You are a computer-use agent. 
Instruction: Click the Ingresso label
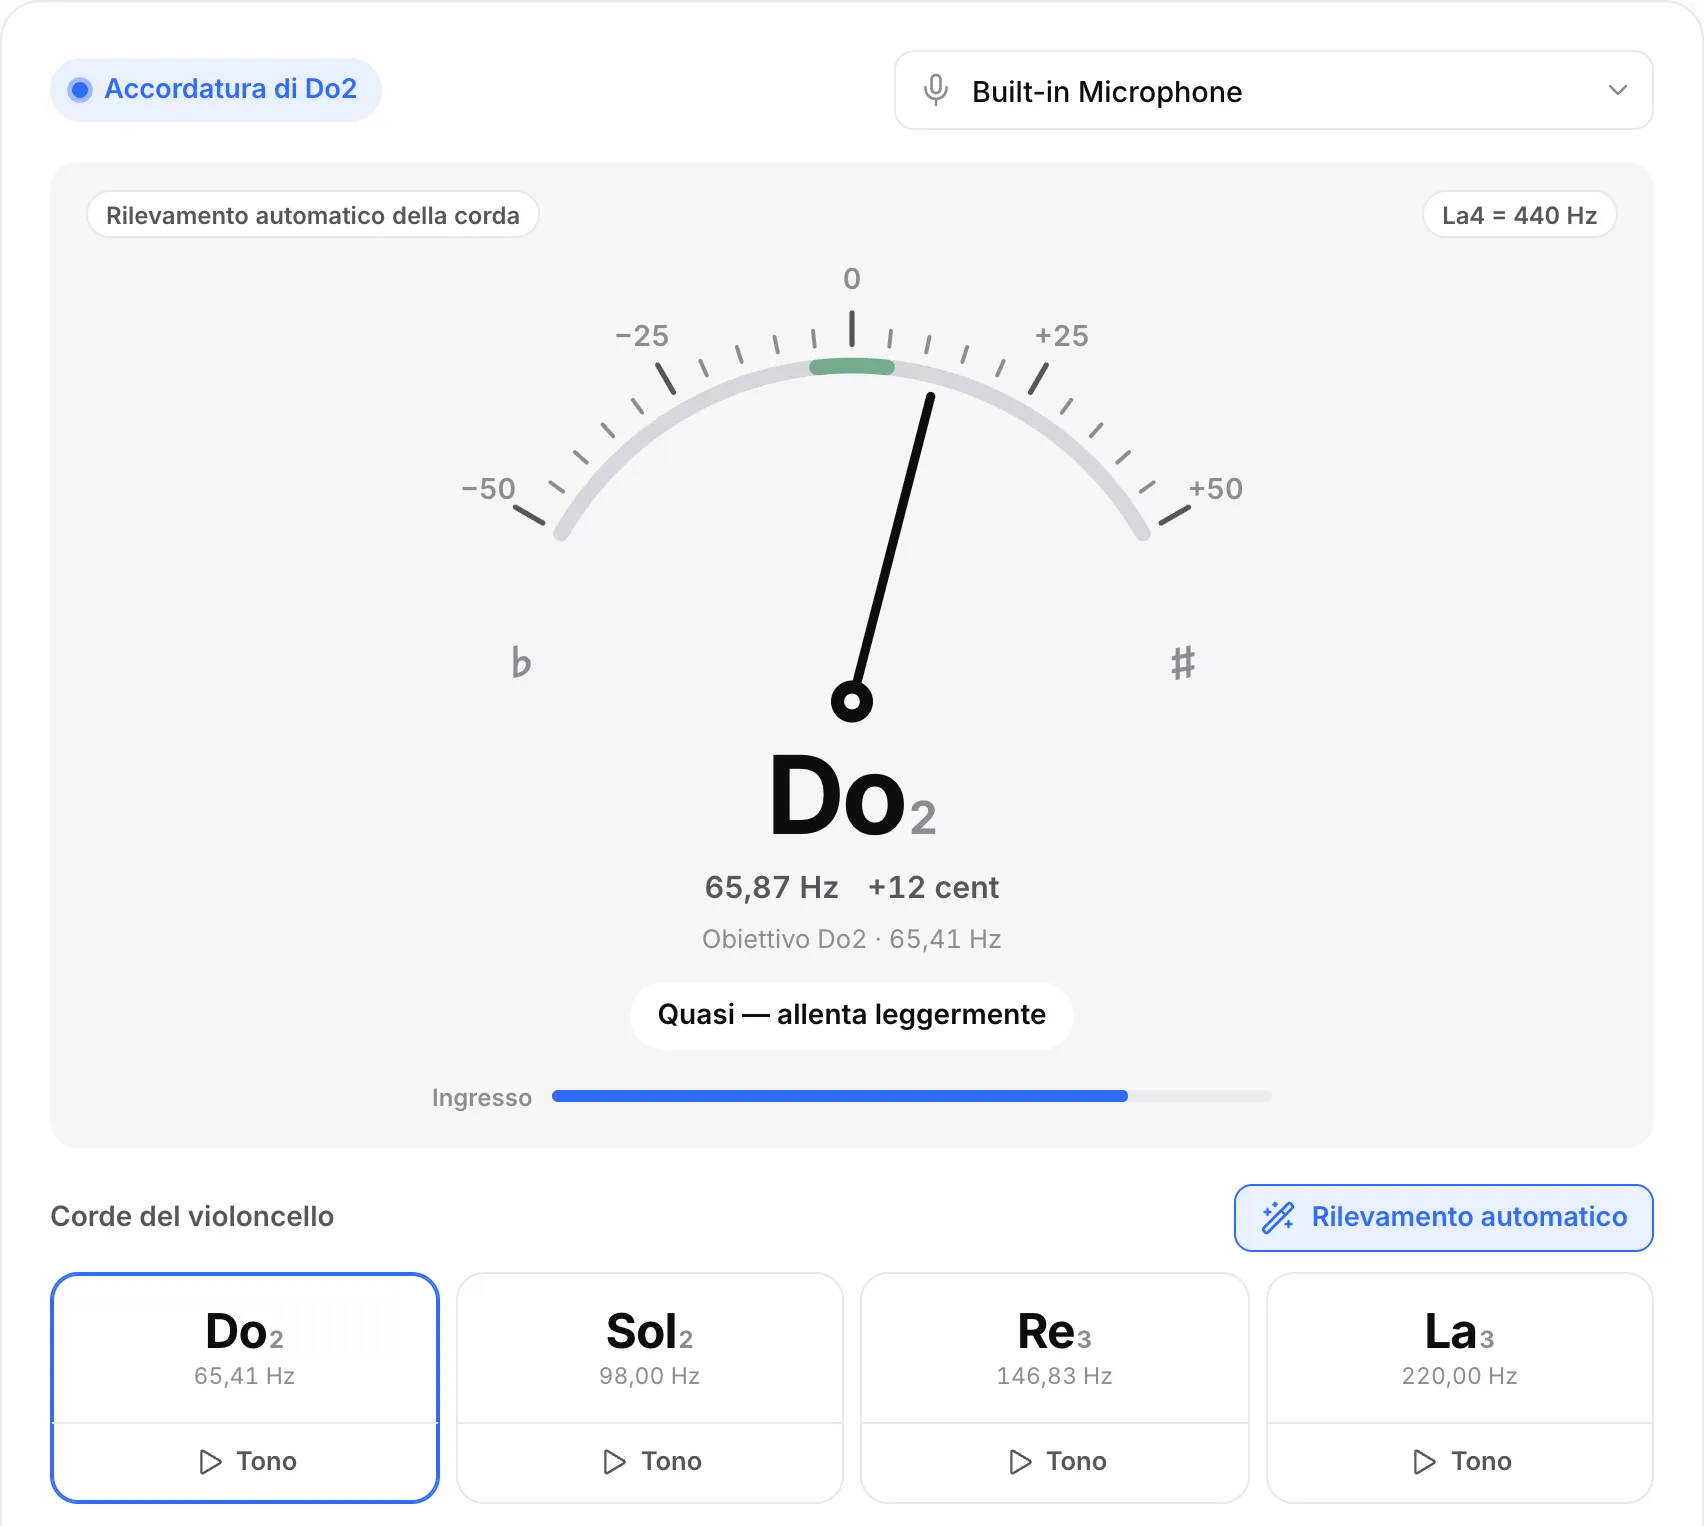(482, 1098)
